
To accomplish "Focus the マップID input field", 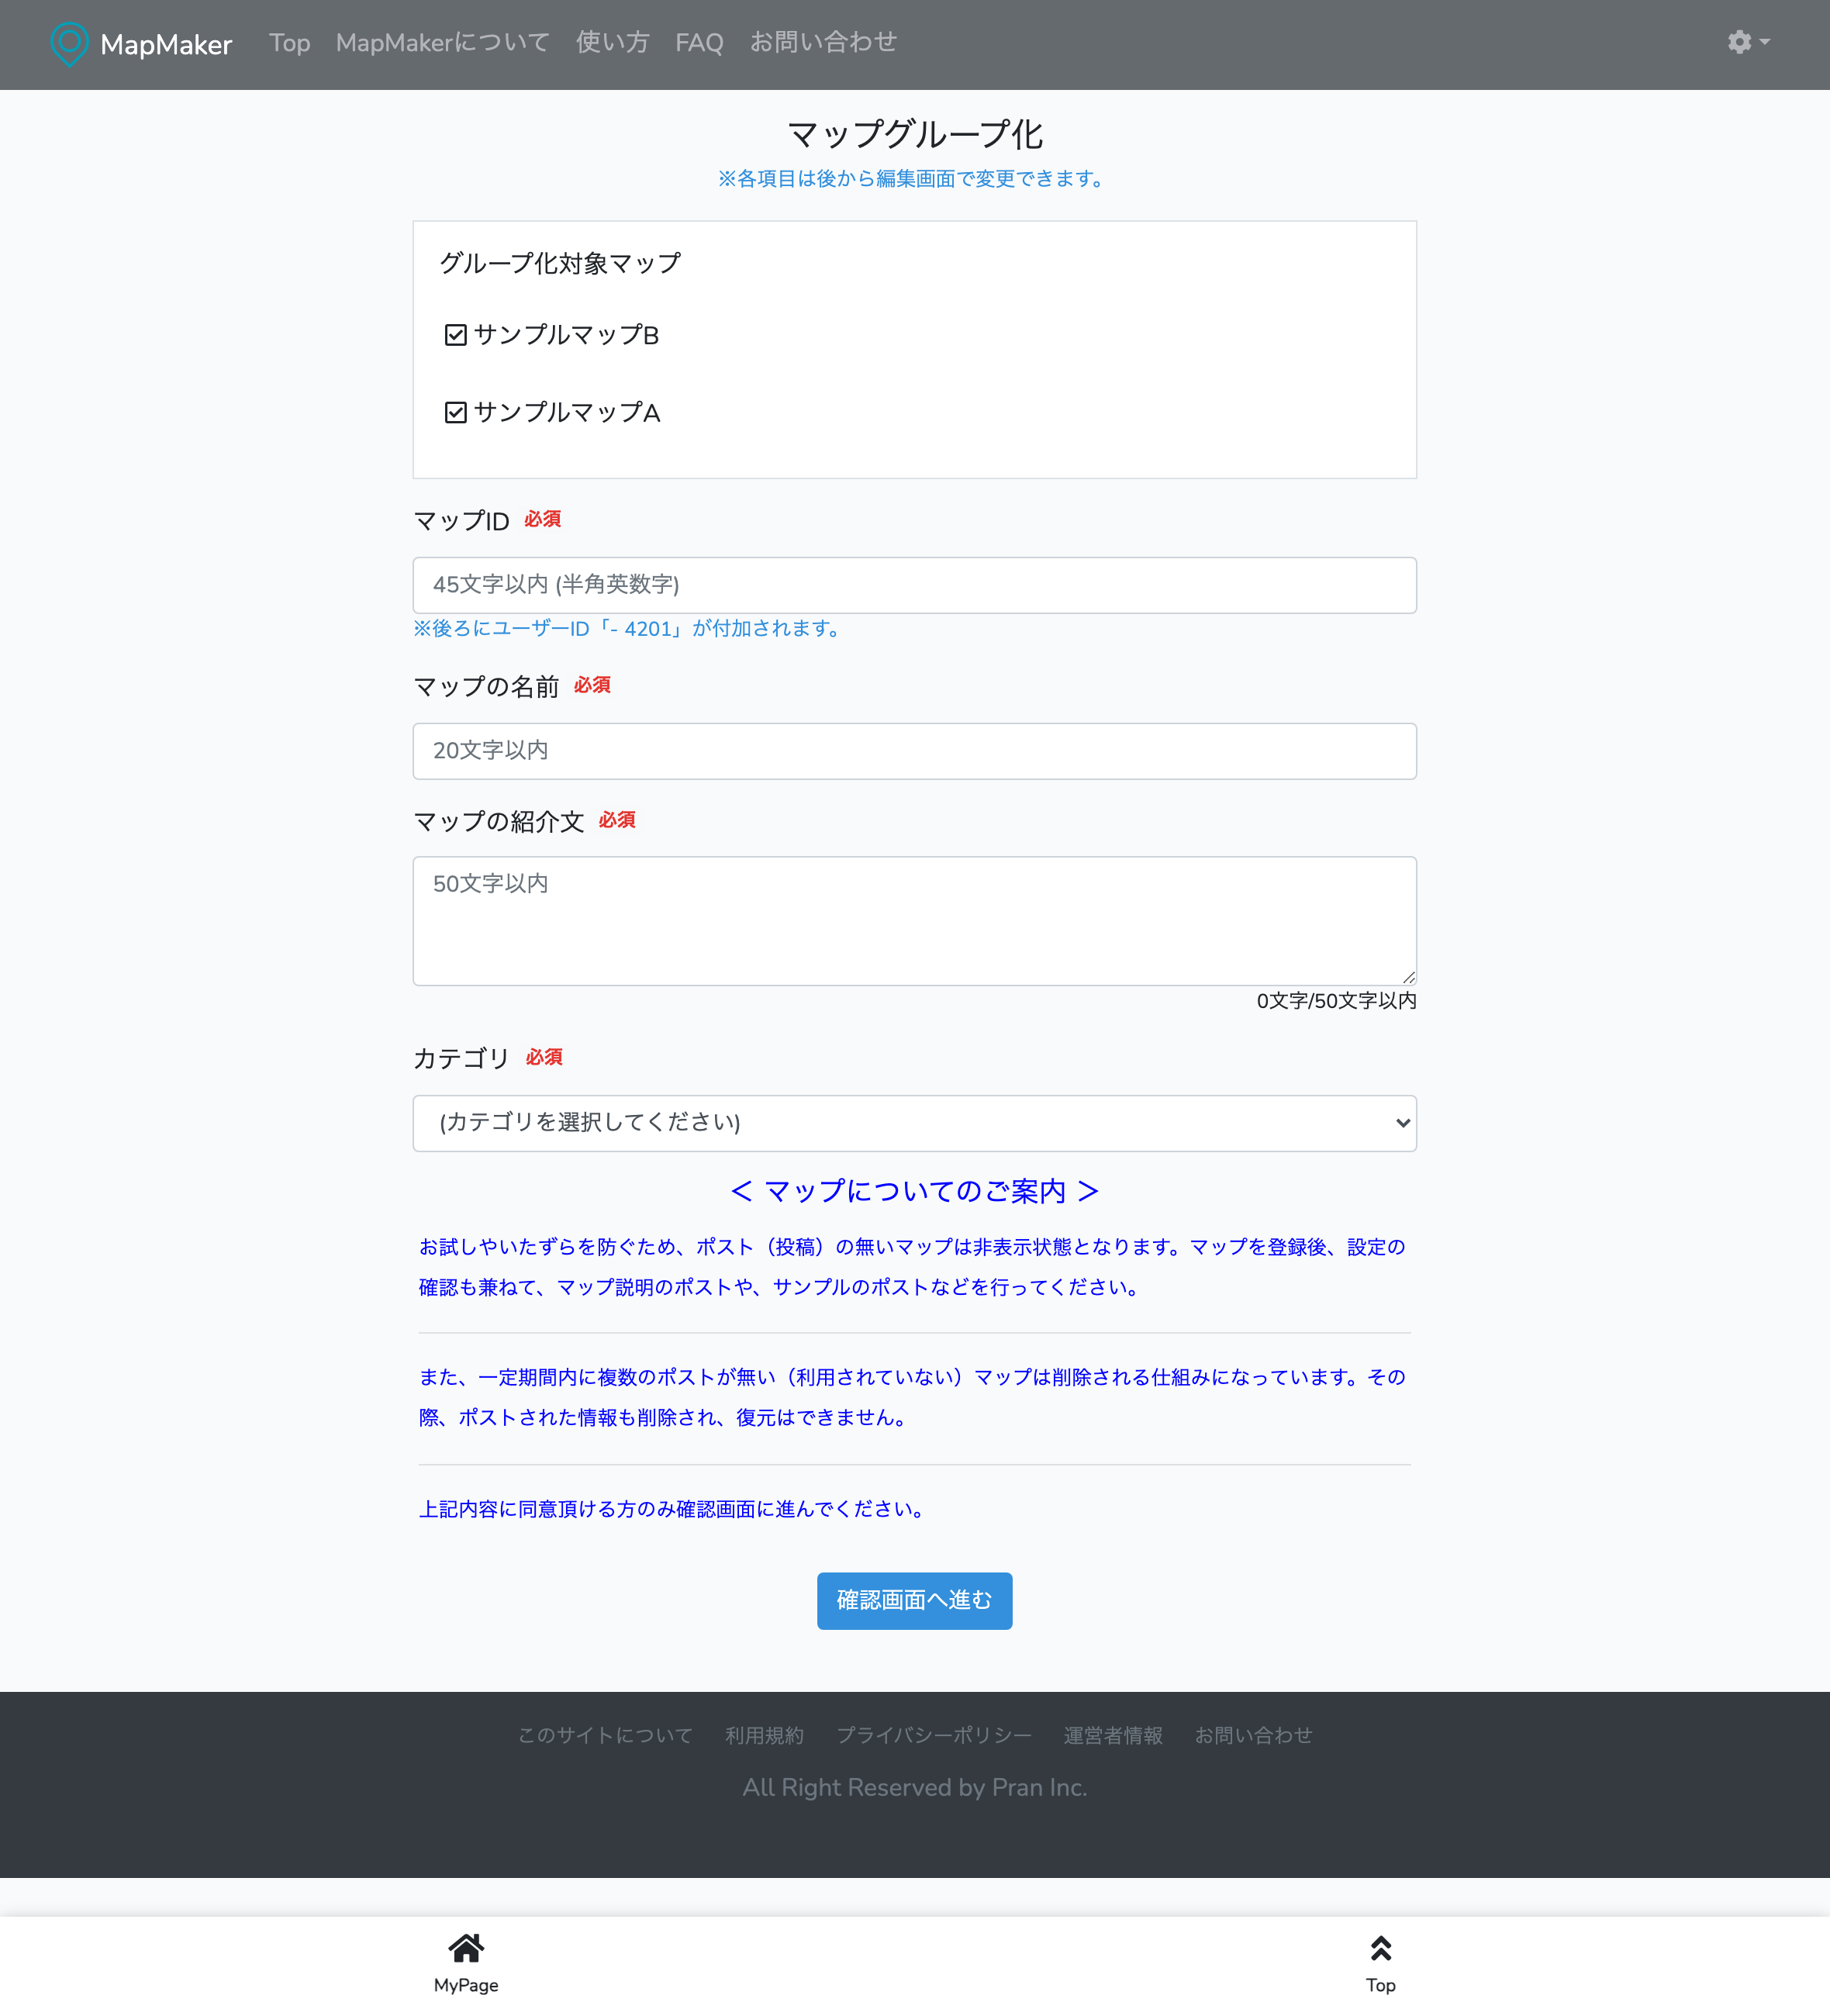I will 914,585.
